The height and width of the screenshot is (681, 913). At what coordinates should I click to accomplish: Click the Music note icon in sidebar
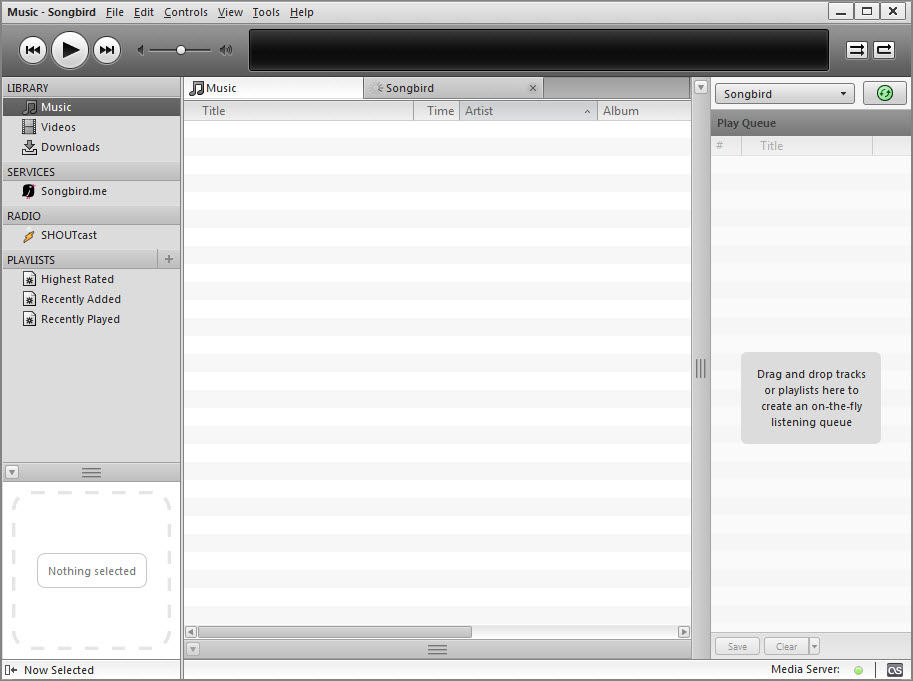(x=29, y=107)
